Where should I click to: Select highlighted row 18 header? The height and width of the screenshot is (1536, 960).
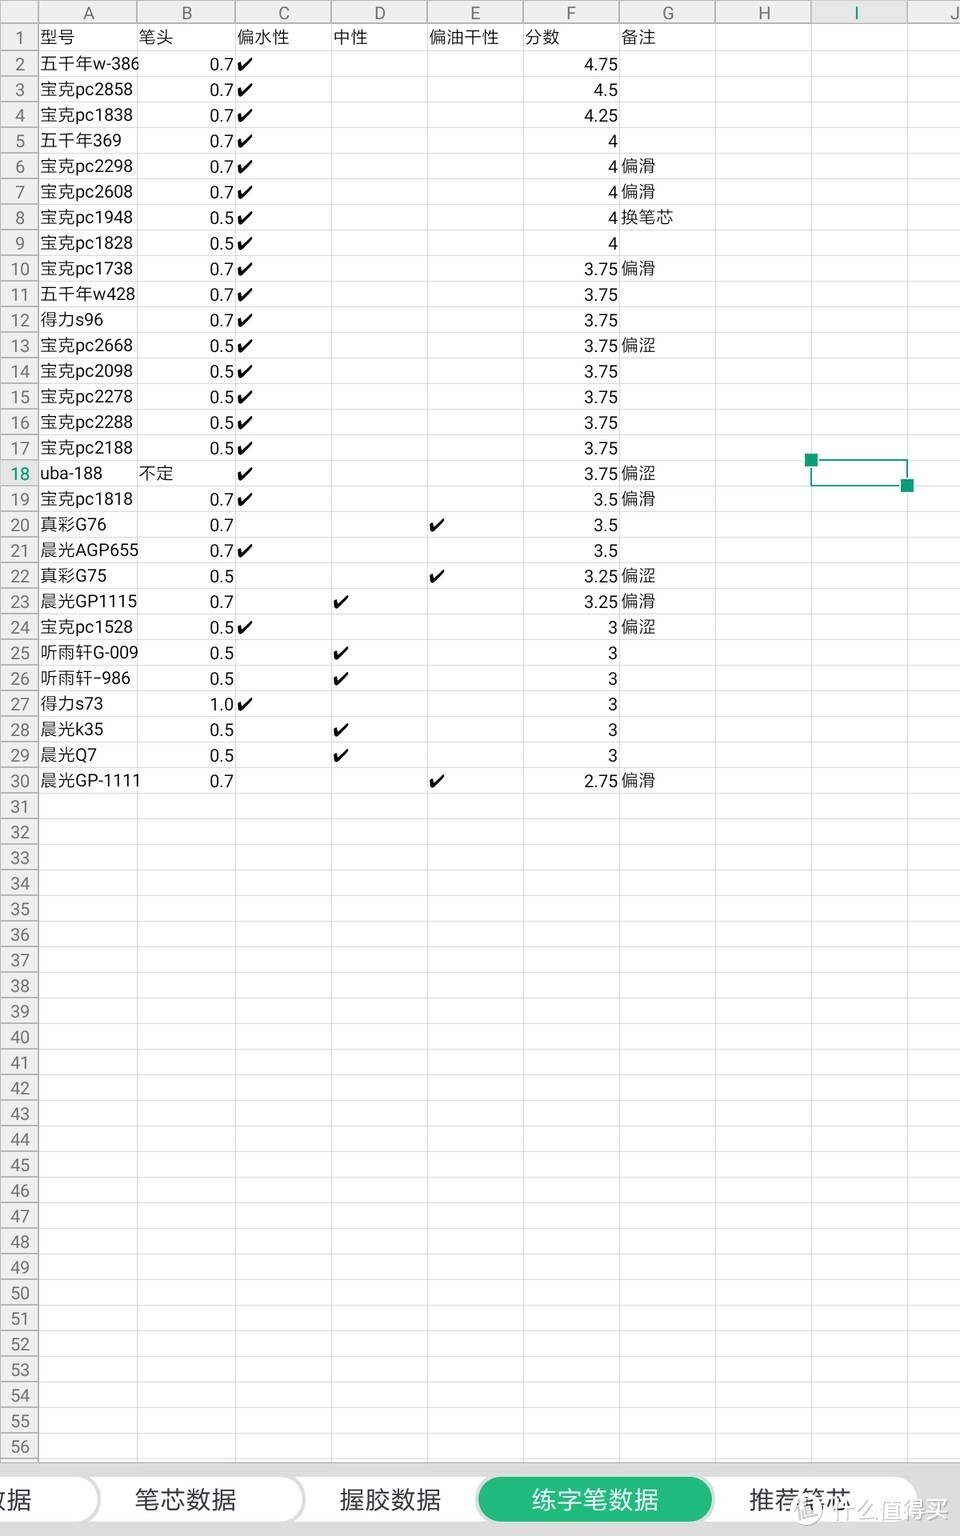pos(20,474)
